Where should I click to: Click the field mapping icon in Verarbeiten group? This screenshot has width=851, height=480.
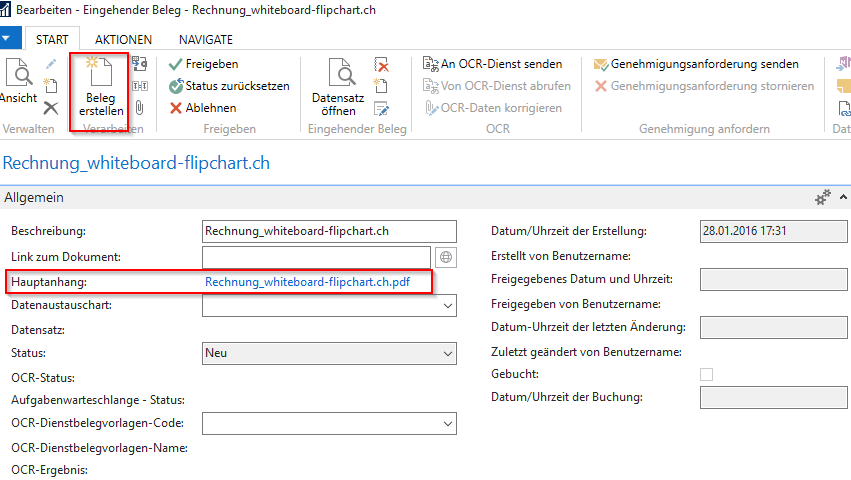tap(139, 86)
